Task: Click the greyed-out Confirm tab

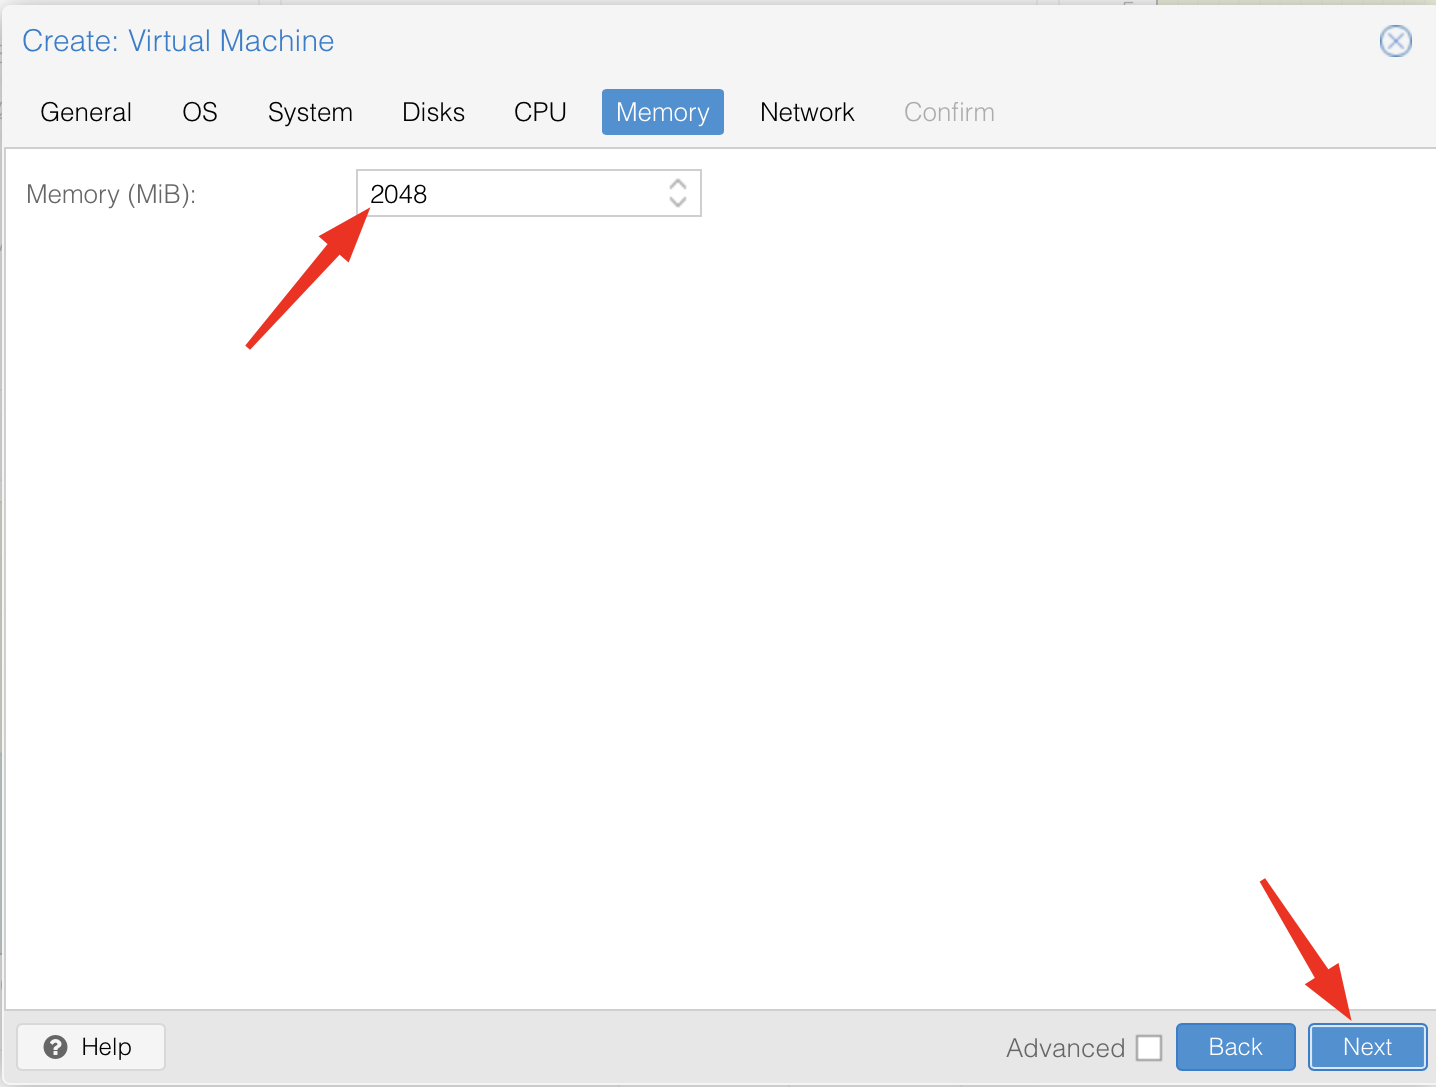Action: coord(949,112)
